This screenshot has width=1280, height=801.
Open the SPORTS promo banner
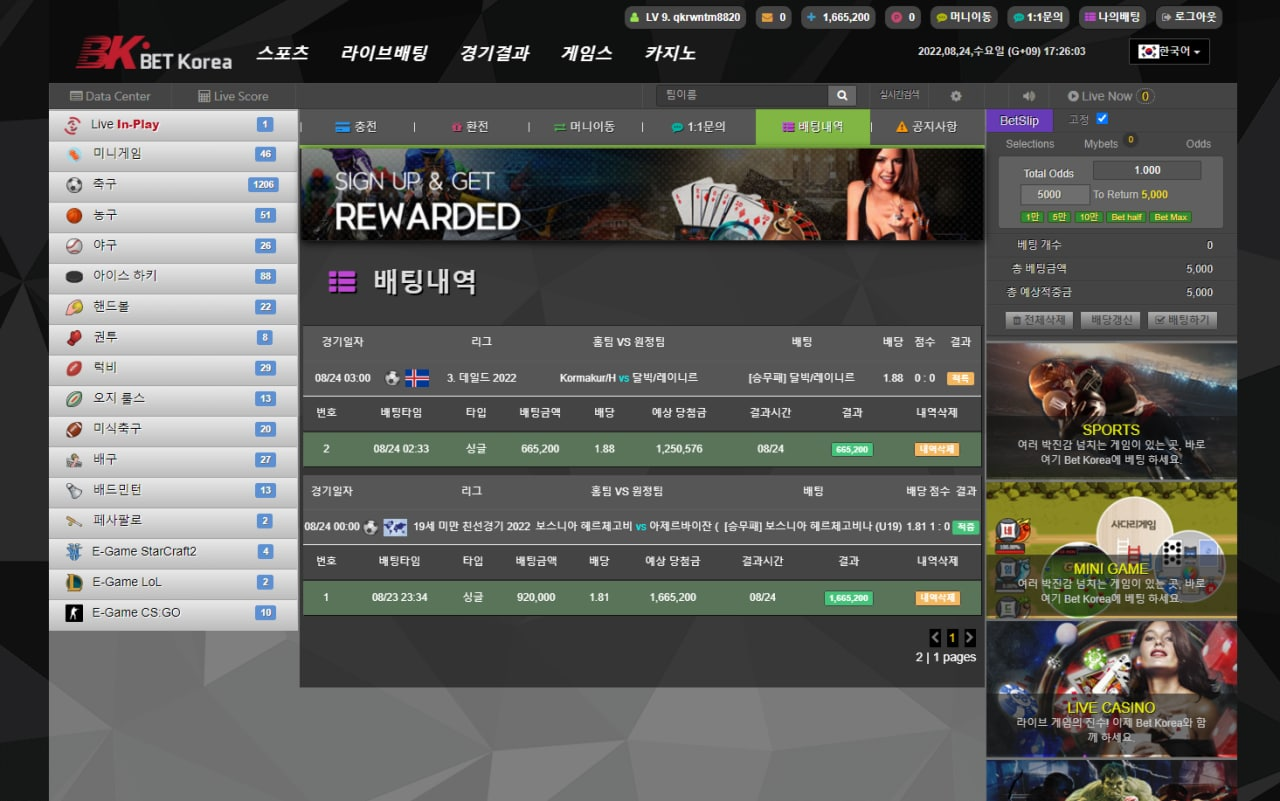(x=1111, y=410)
